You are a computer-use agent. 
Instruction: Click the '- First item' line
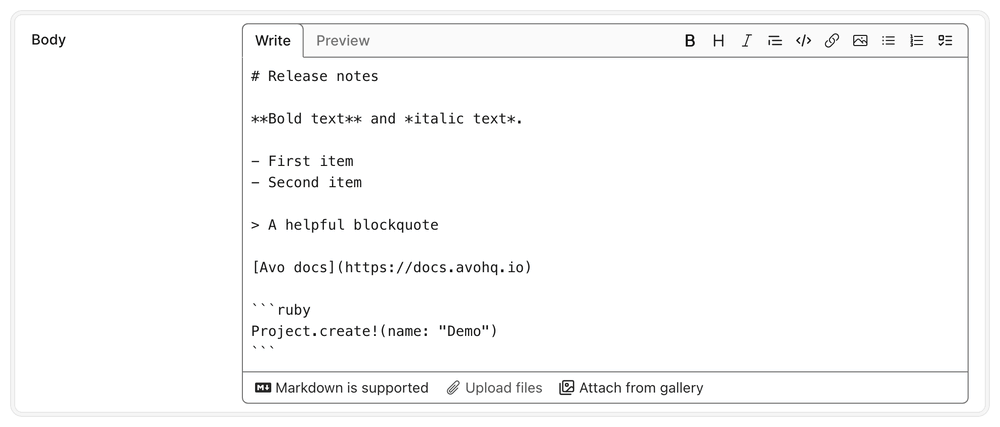point(302,161)
